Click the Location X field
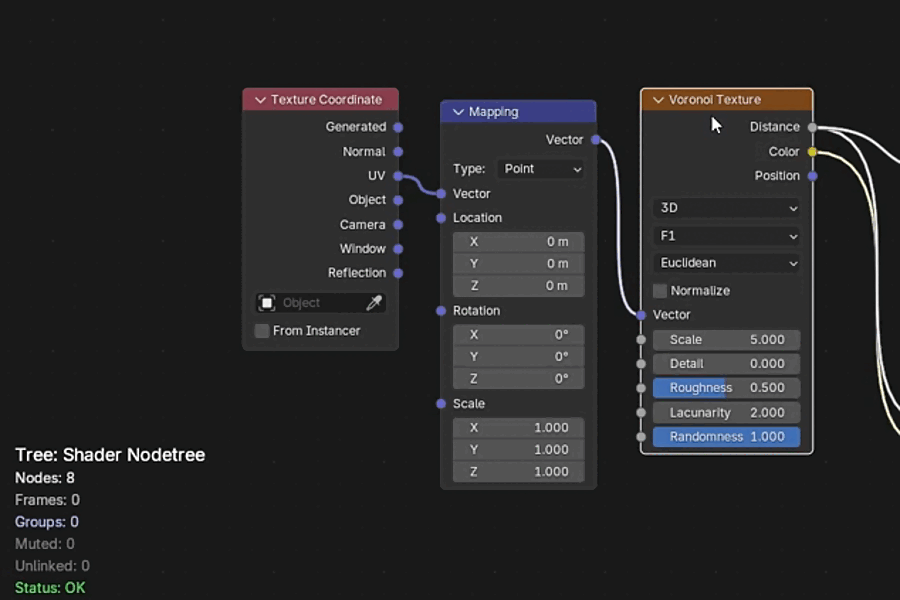This screenshot has height=600, width=900. pyautogui.click(x=519, y=242)
